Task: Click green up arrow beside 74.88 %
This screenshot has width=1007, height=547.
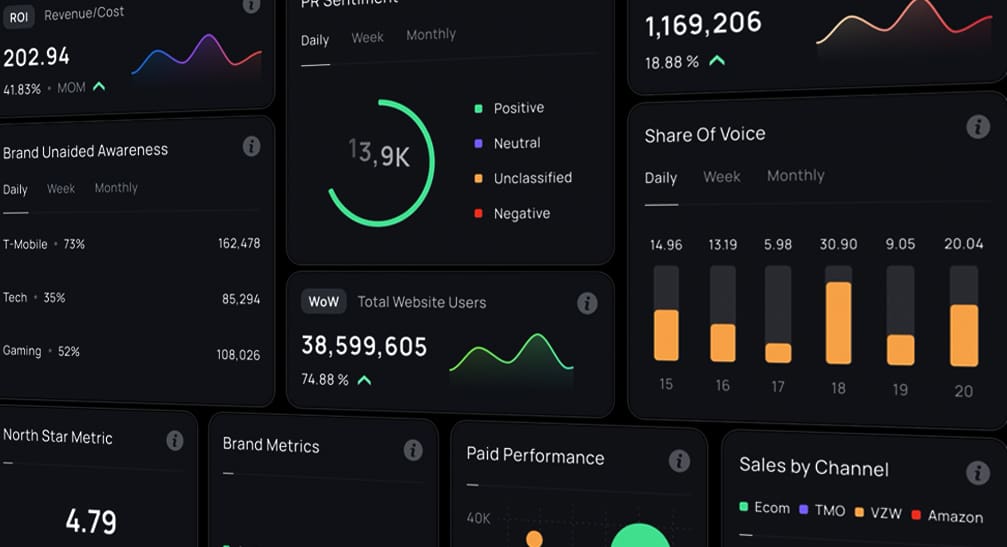Action: 365,380
